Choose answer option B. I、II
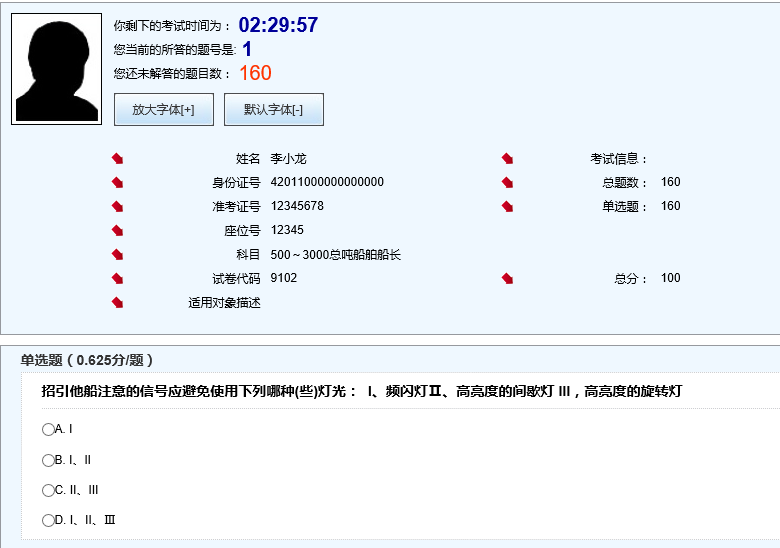The height and width of the screenshot is (548, 780). pos(48,460)
